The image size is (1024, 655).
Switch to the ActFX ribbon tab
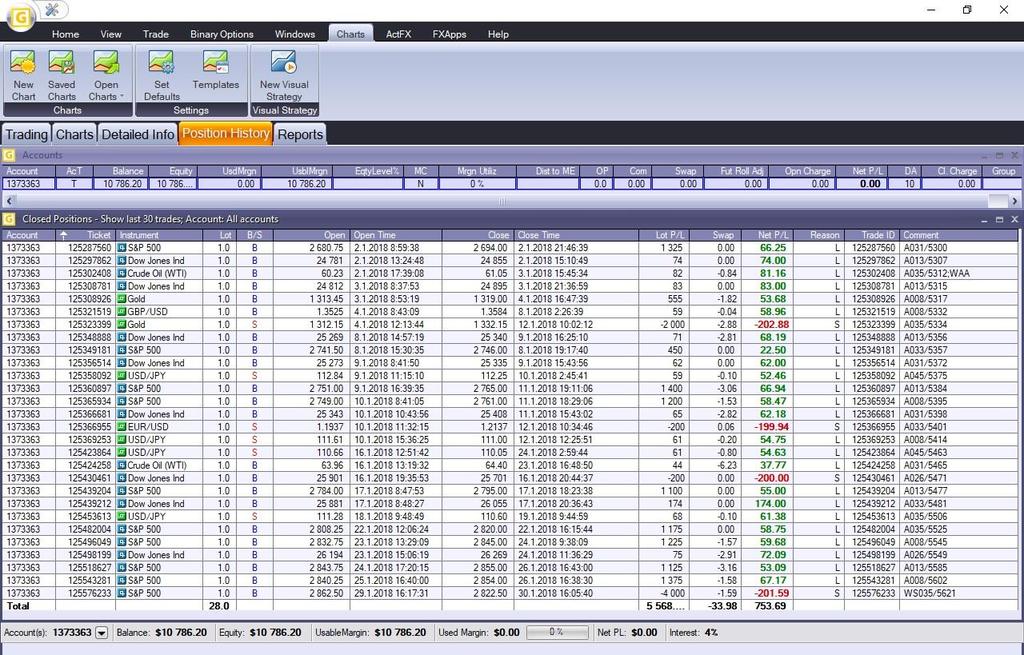(x=398, y=34)
